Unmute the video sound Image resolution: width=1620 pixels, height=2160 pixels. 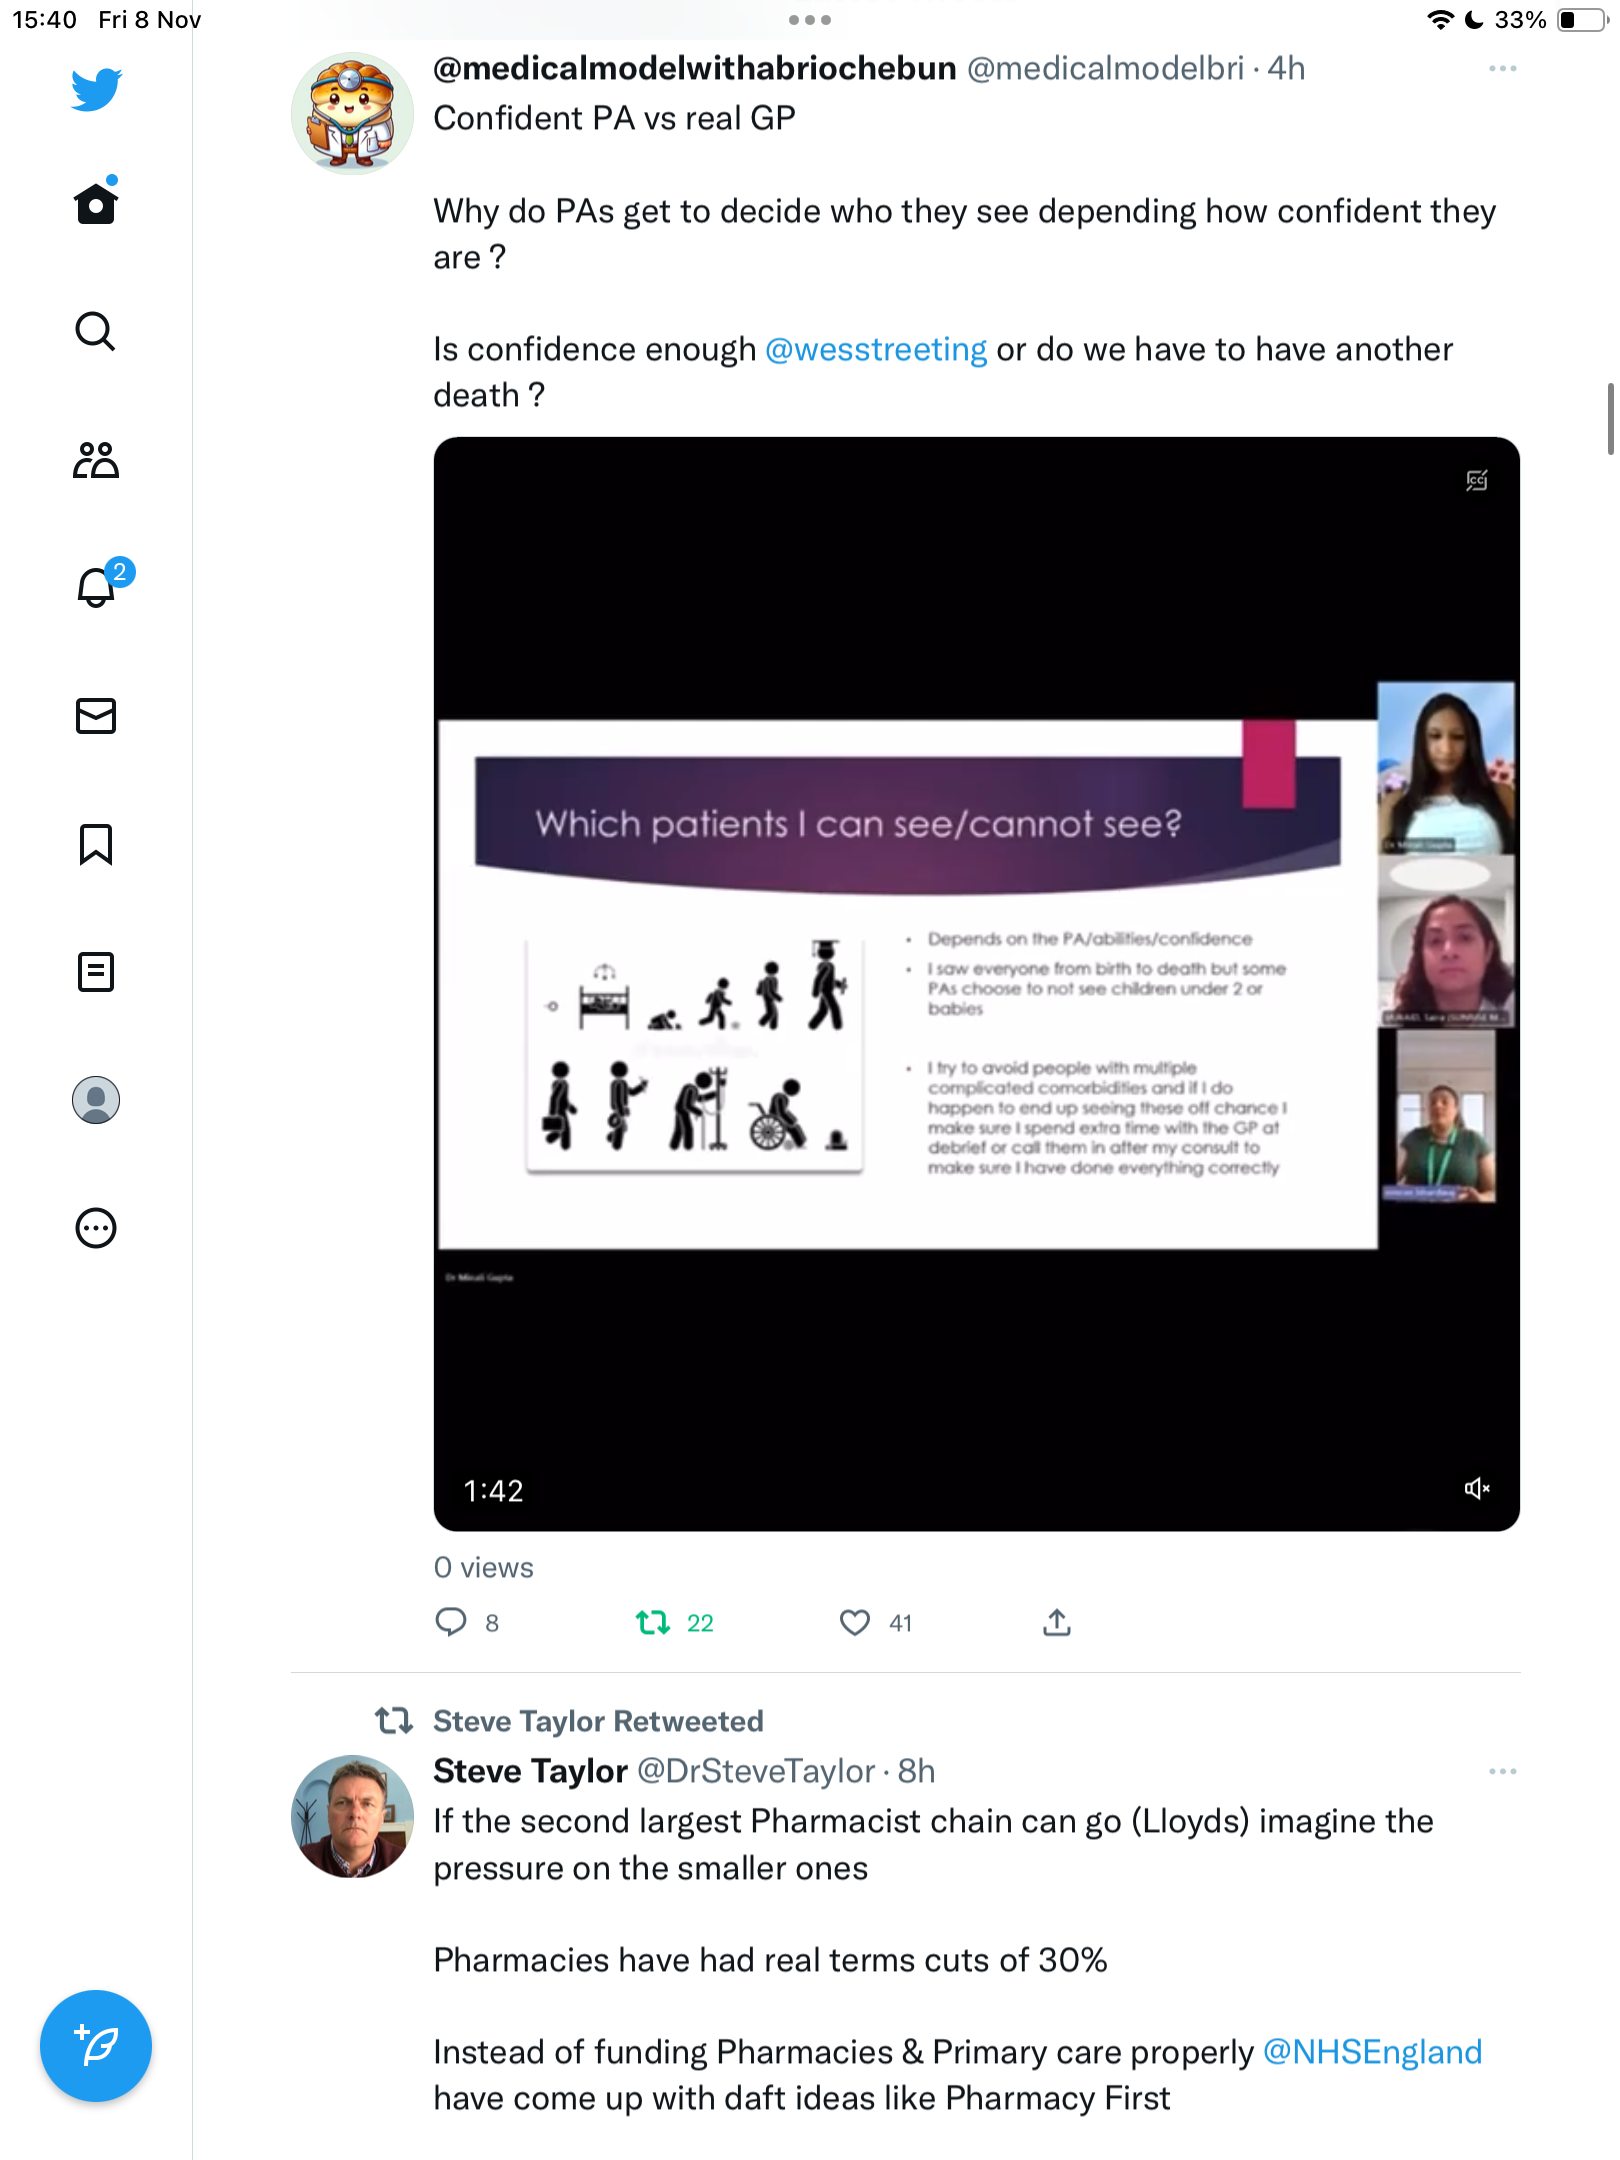point(1477,1489)
